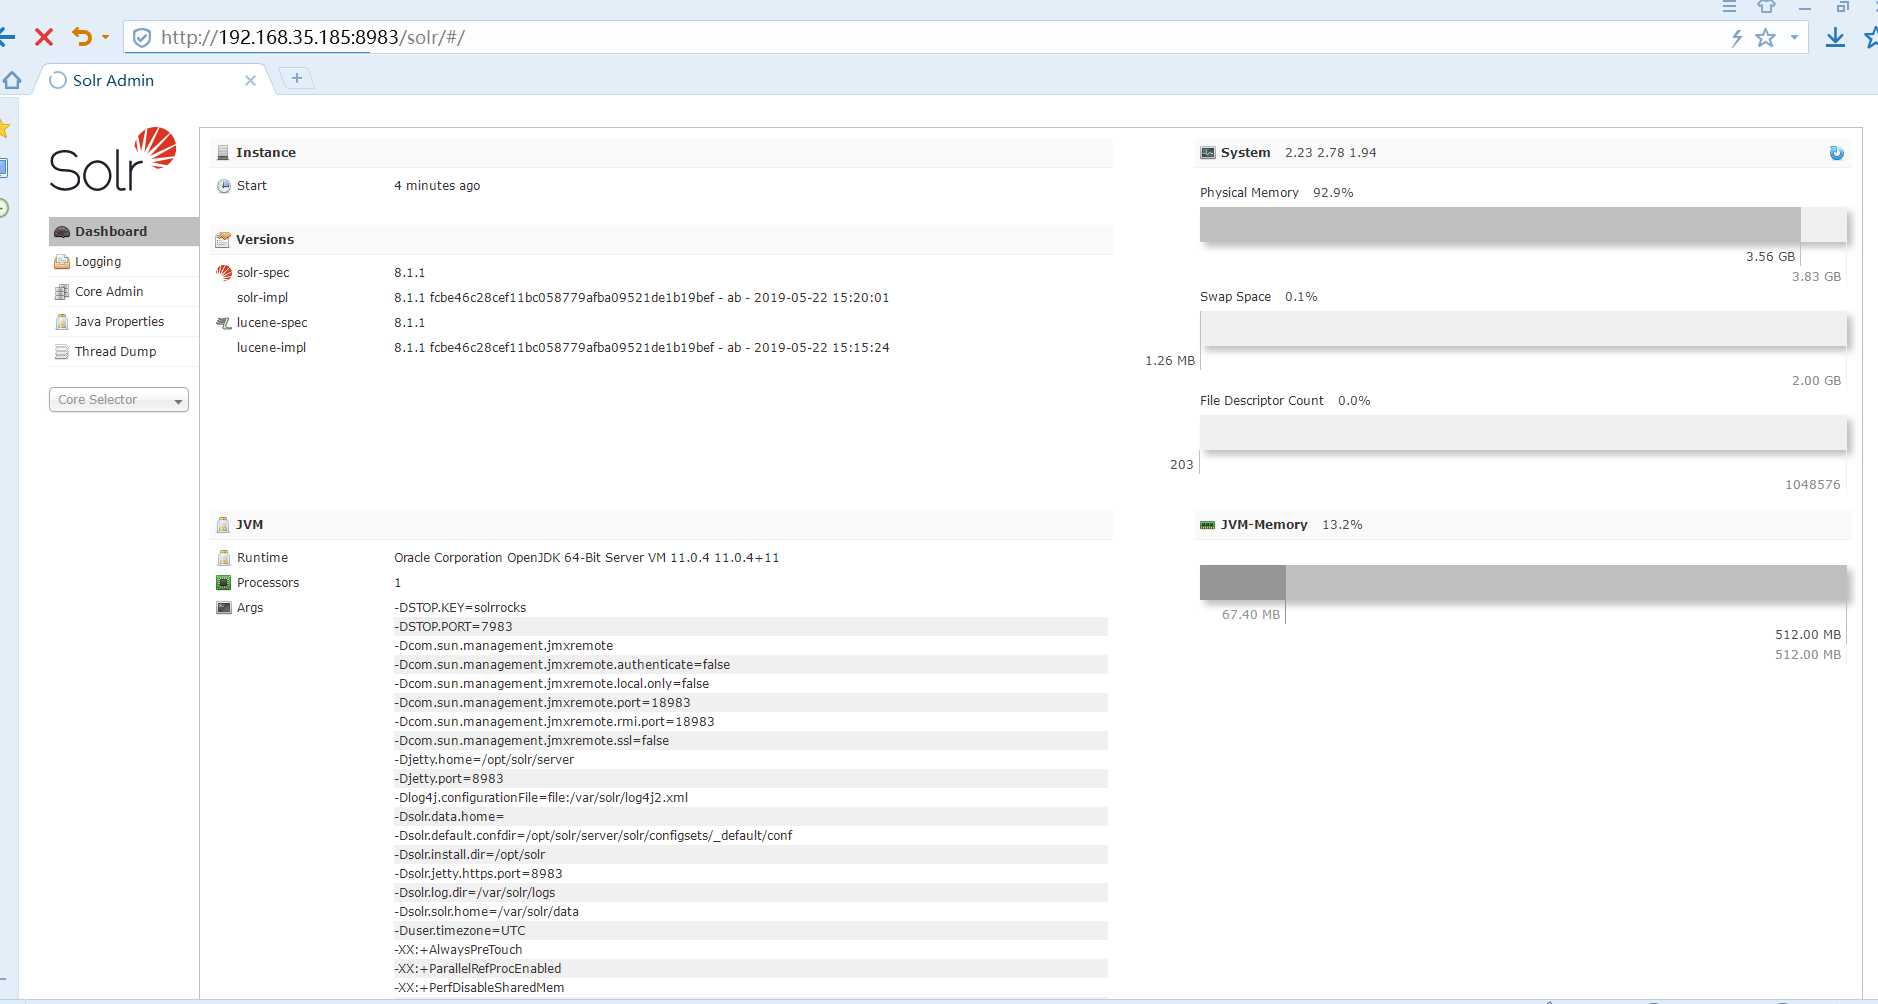Select the 1048576 file descriptor limit
Screen dimensions: 1878x1004
1812,485
